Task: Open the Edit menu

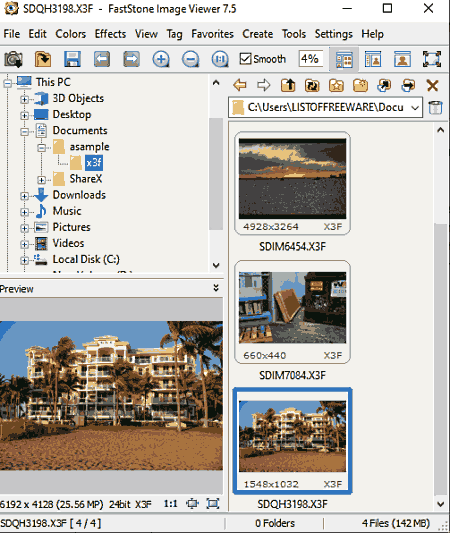Action: coord(37,34)
